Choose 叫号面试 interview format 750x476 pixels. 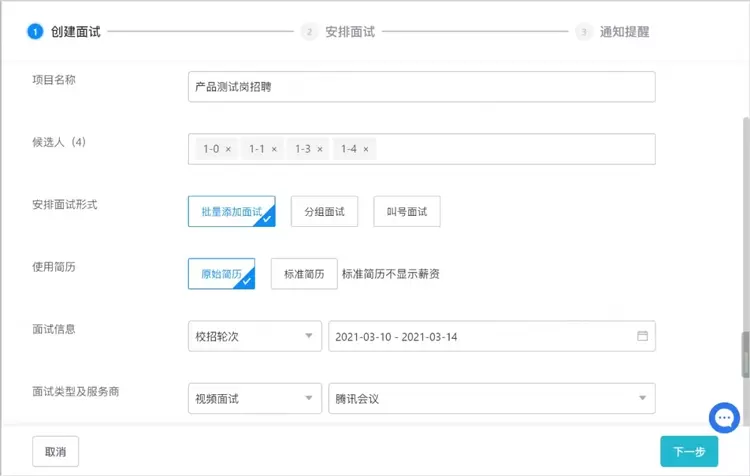(x=406, y=211)
